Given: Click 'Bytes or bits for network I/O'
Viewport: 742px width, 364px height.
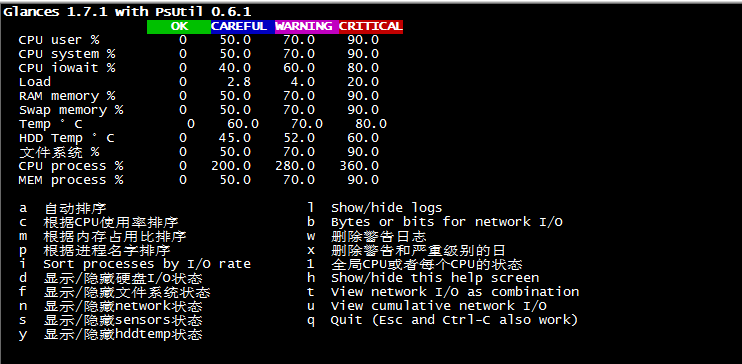Looking at the screenshot, I should pyautogui.click(x=447, y=222).
